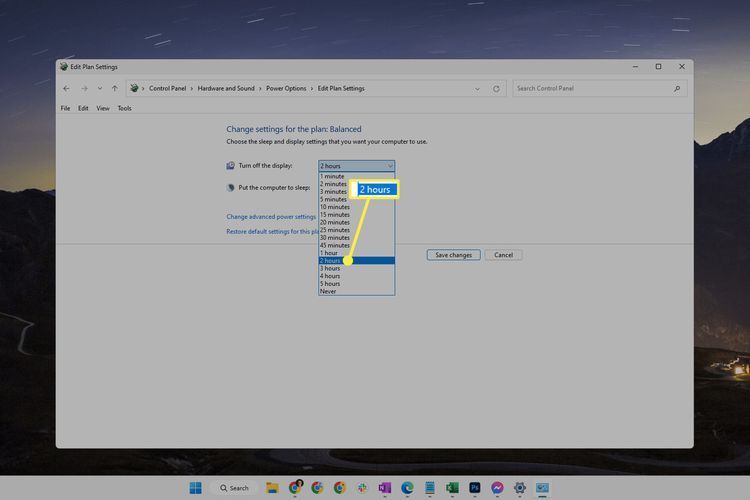The image size is (750, 500).
Task: Open Slack from the taskbar
Action: click(362, 488)
